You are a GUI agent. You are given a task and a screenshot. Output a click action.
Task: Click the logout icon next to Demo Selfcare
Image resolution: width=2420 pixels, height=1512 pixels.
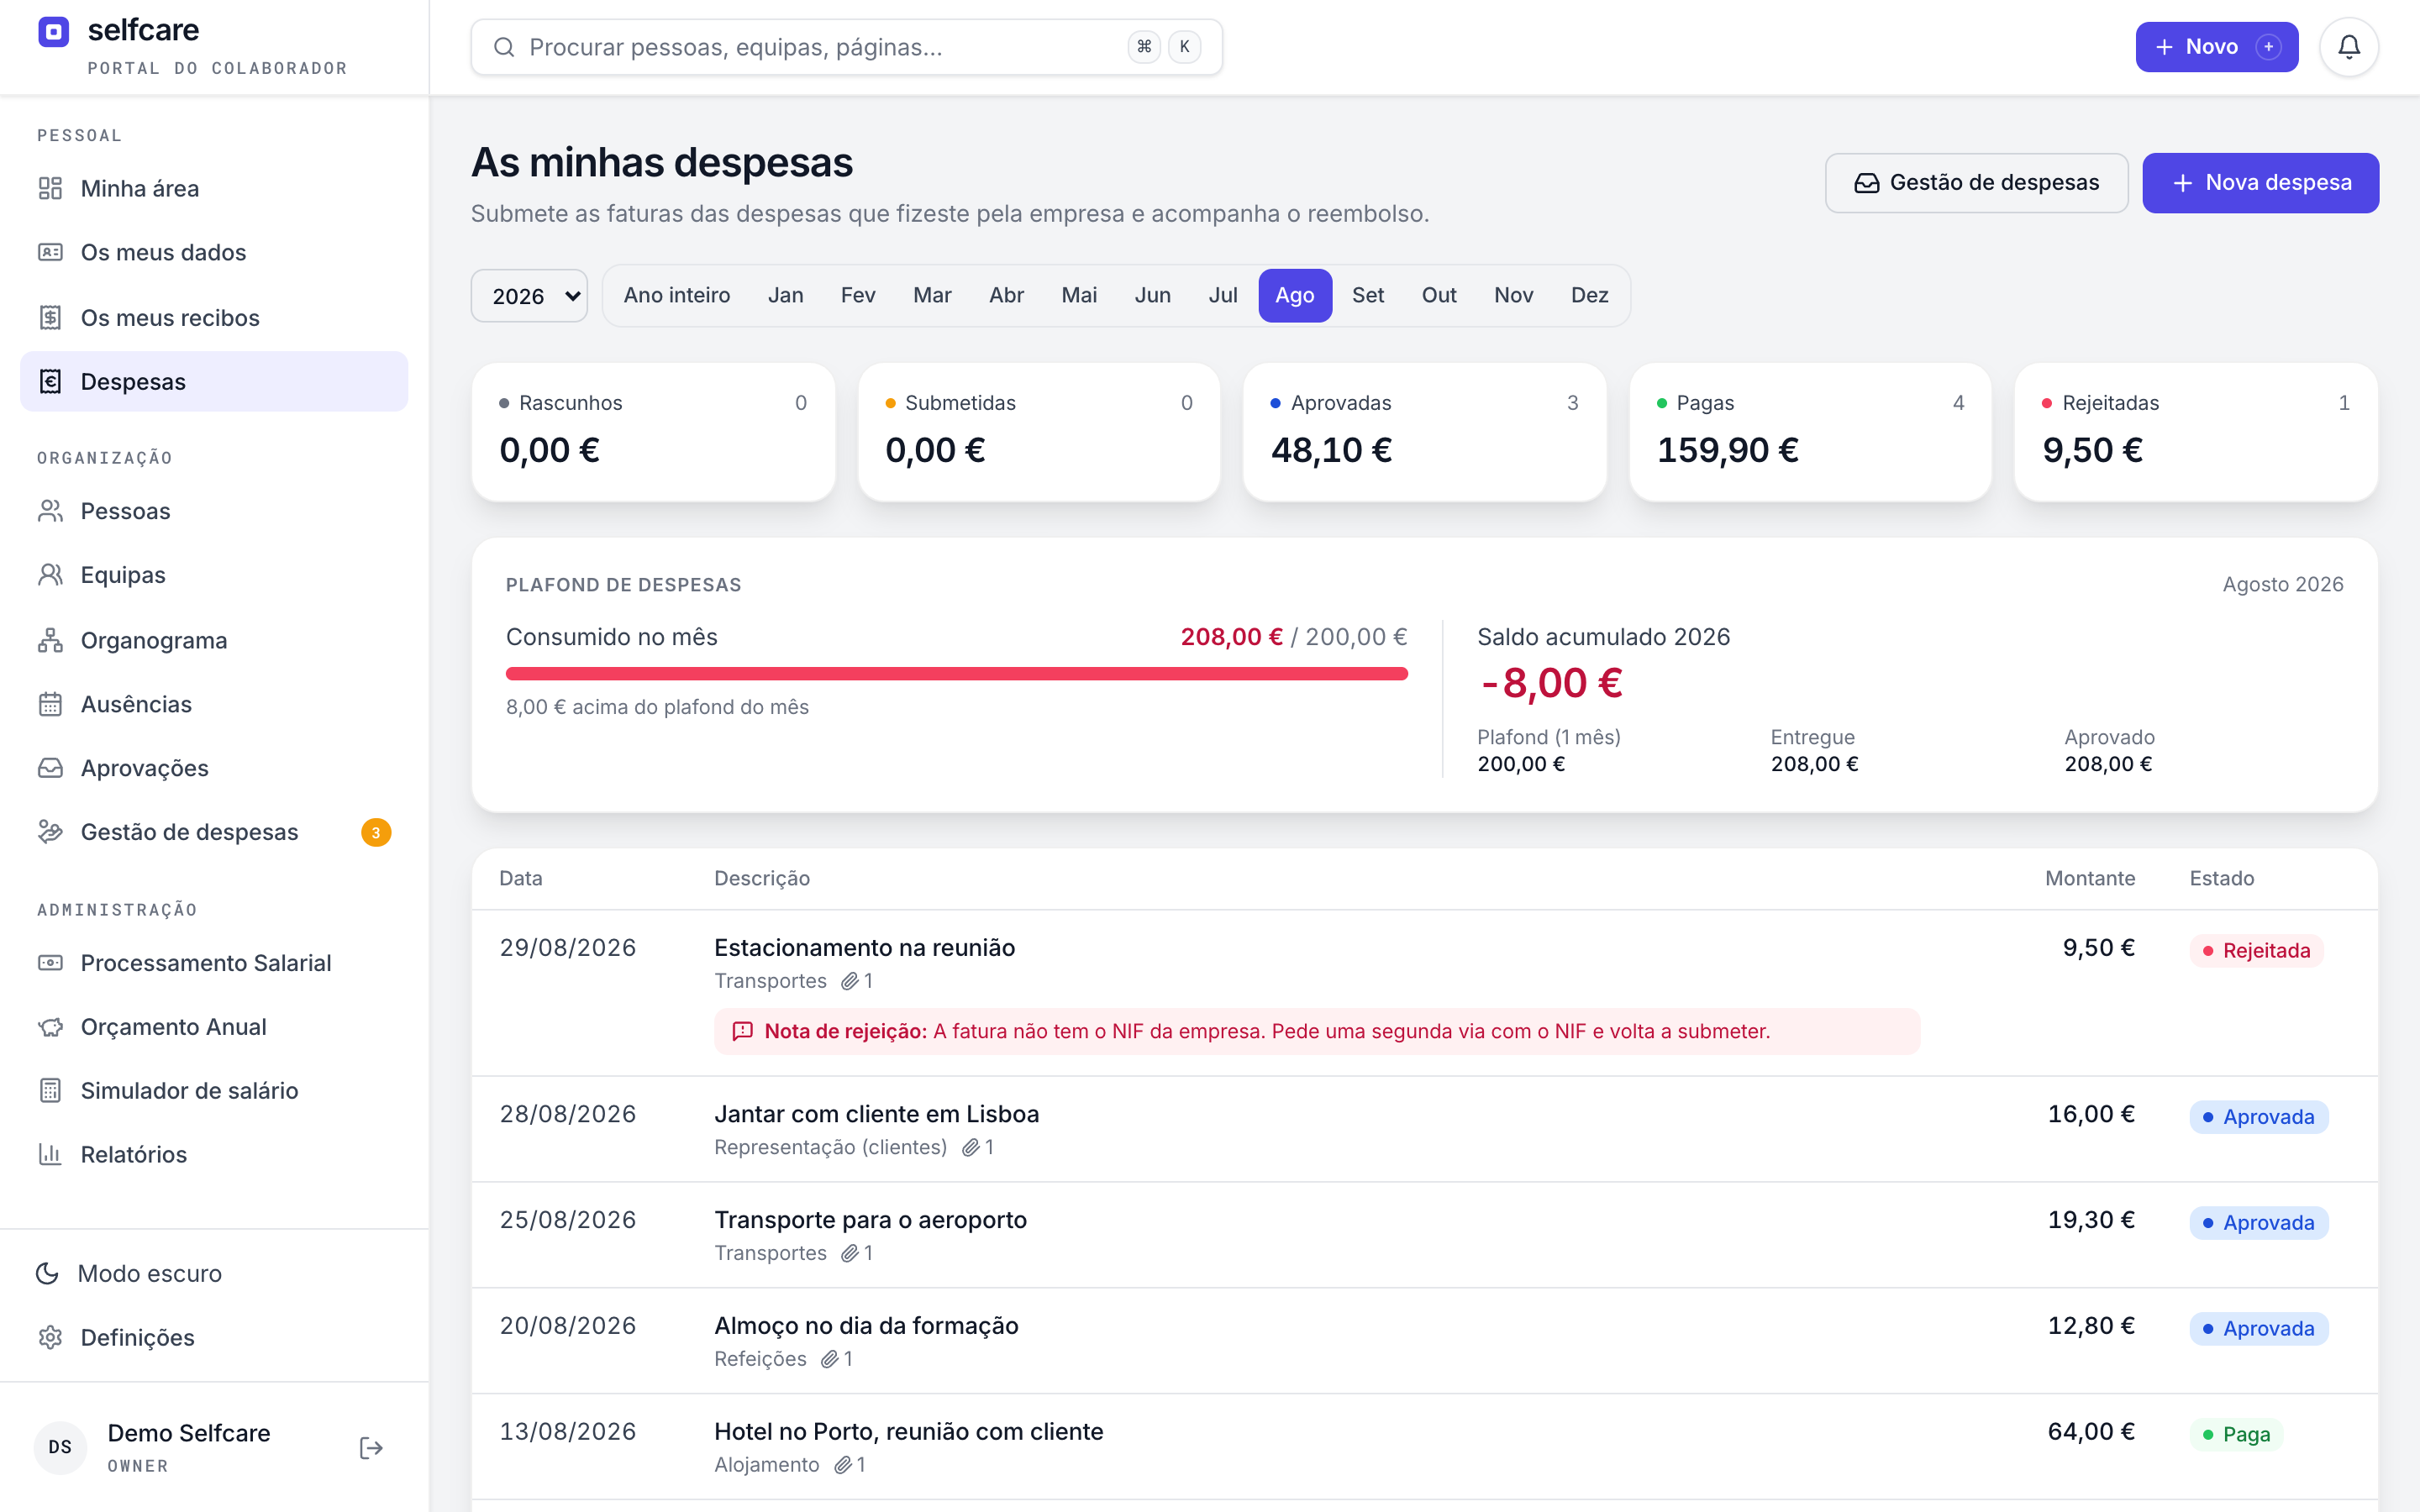(x=371, y=1448)
